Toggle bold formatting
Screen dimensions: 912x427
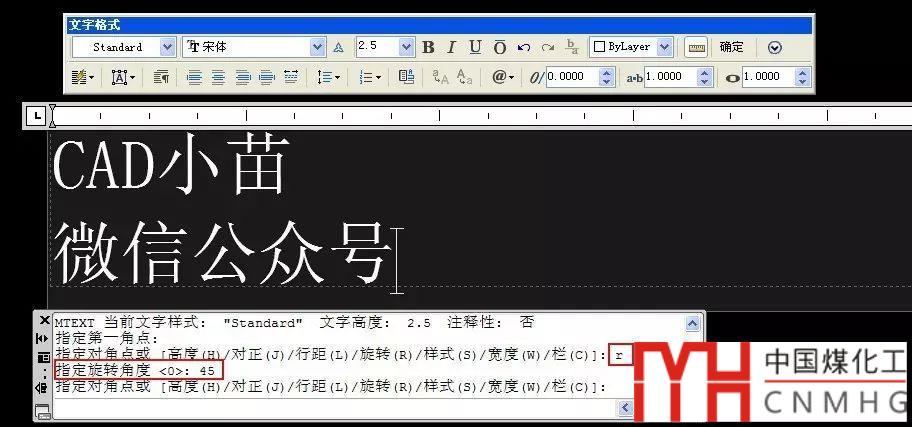pyautogui.click(x=428, y=48)
